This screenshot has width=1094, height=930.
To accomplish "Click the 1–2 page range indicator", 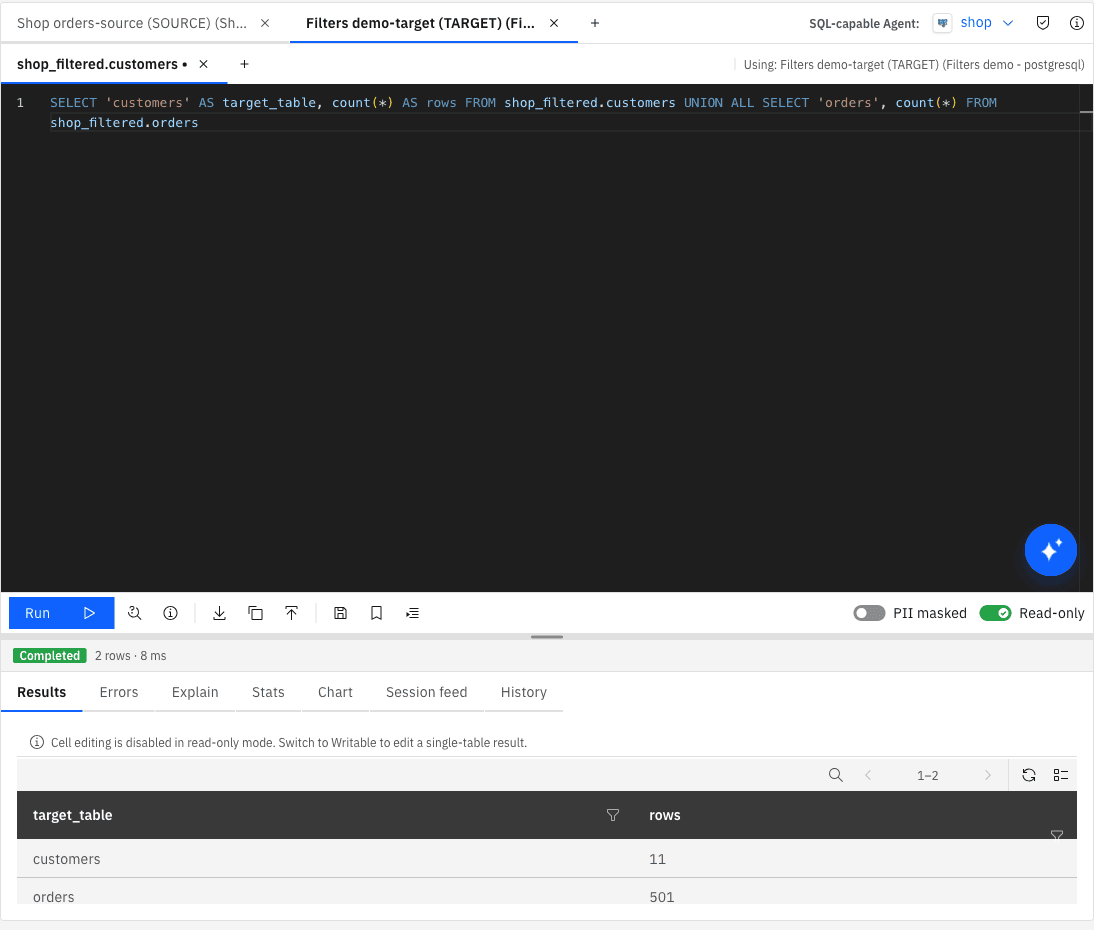I will click(x=927, y=775).
